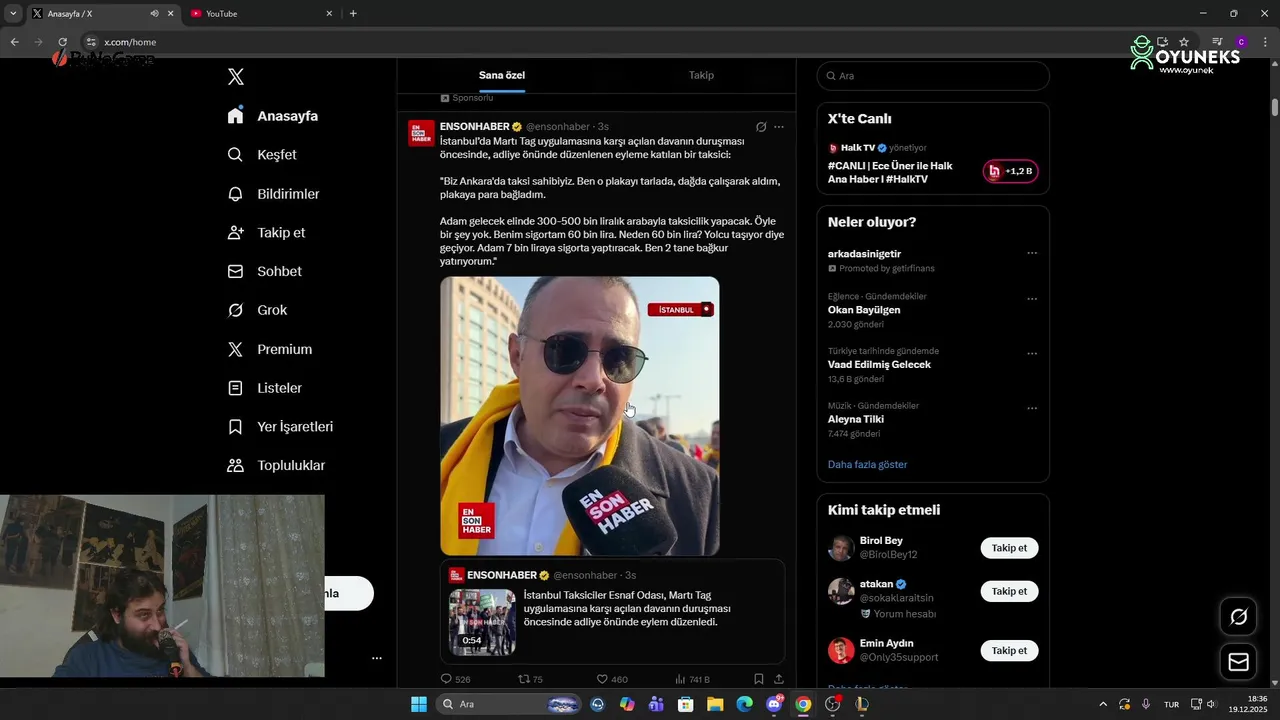1280x720 pixels.
Task: Like the post with 460 likes
Action: (x=612, y=679)
